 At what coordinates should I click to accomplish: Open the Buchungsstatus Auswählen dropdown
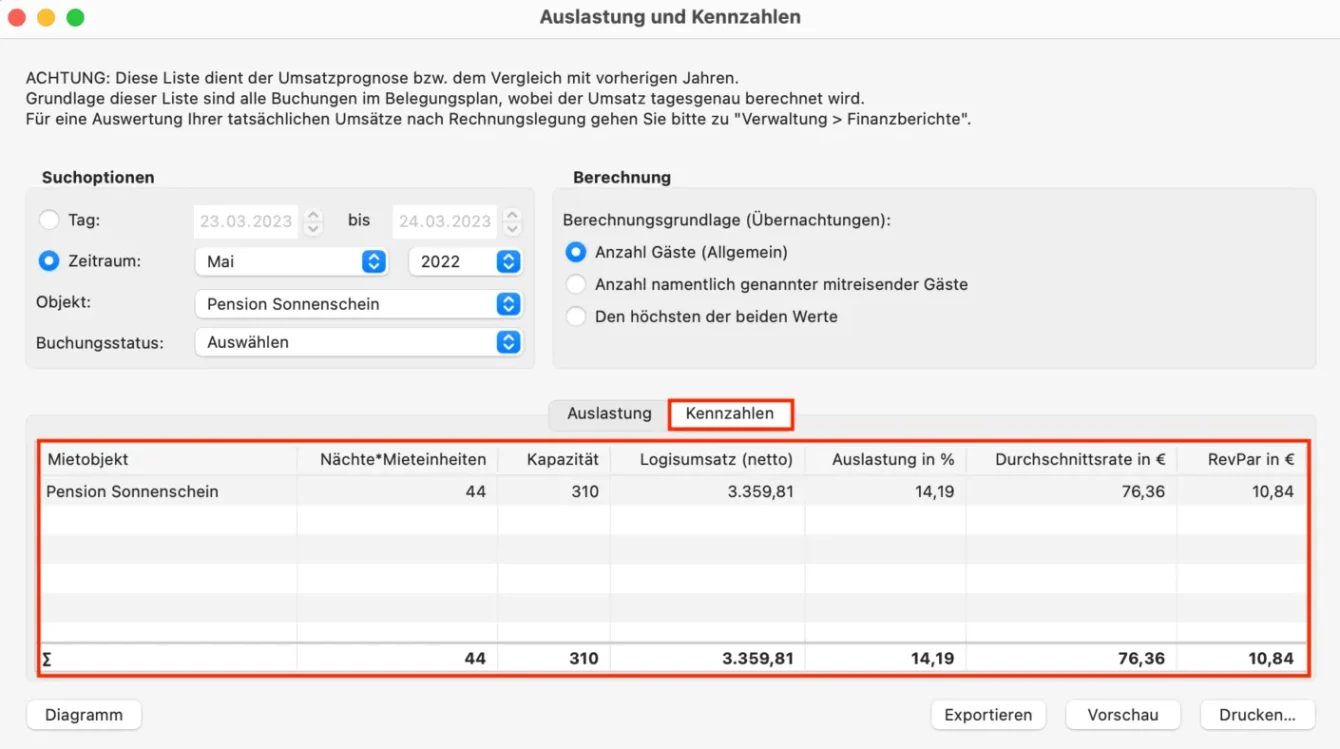(x=358, y=342)
